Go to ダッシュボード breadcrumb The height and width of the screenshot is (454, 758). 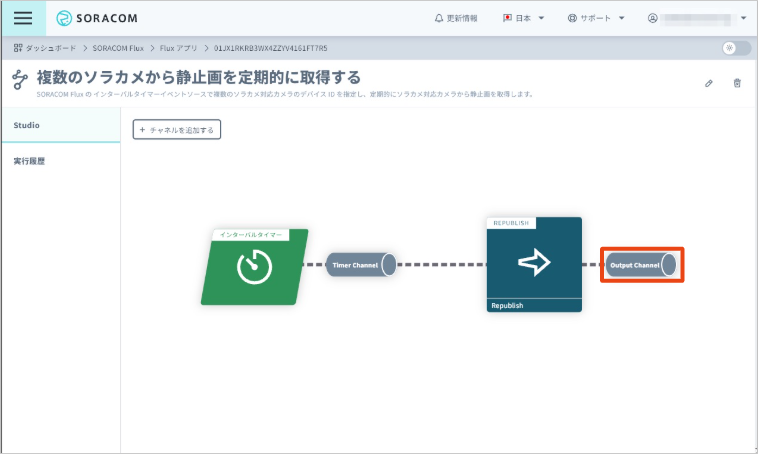coord(51,48)
